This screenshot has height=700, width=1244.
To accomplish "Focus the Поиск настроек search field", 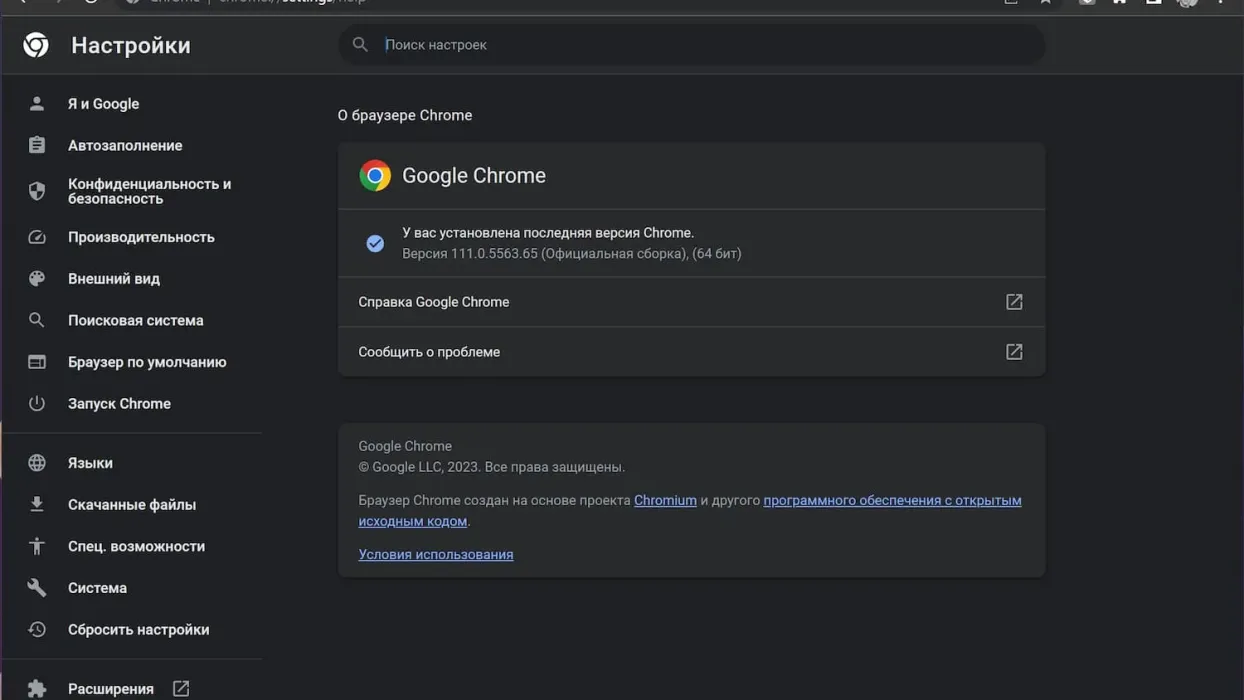I will pos(691,45).
